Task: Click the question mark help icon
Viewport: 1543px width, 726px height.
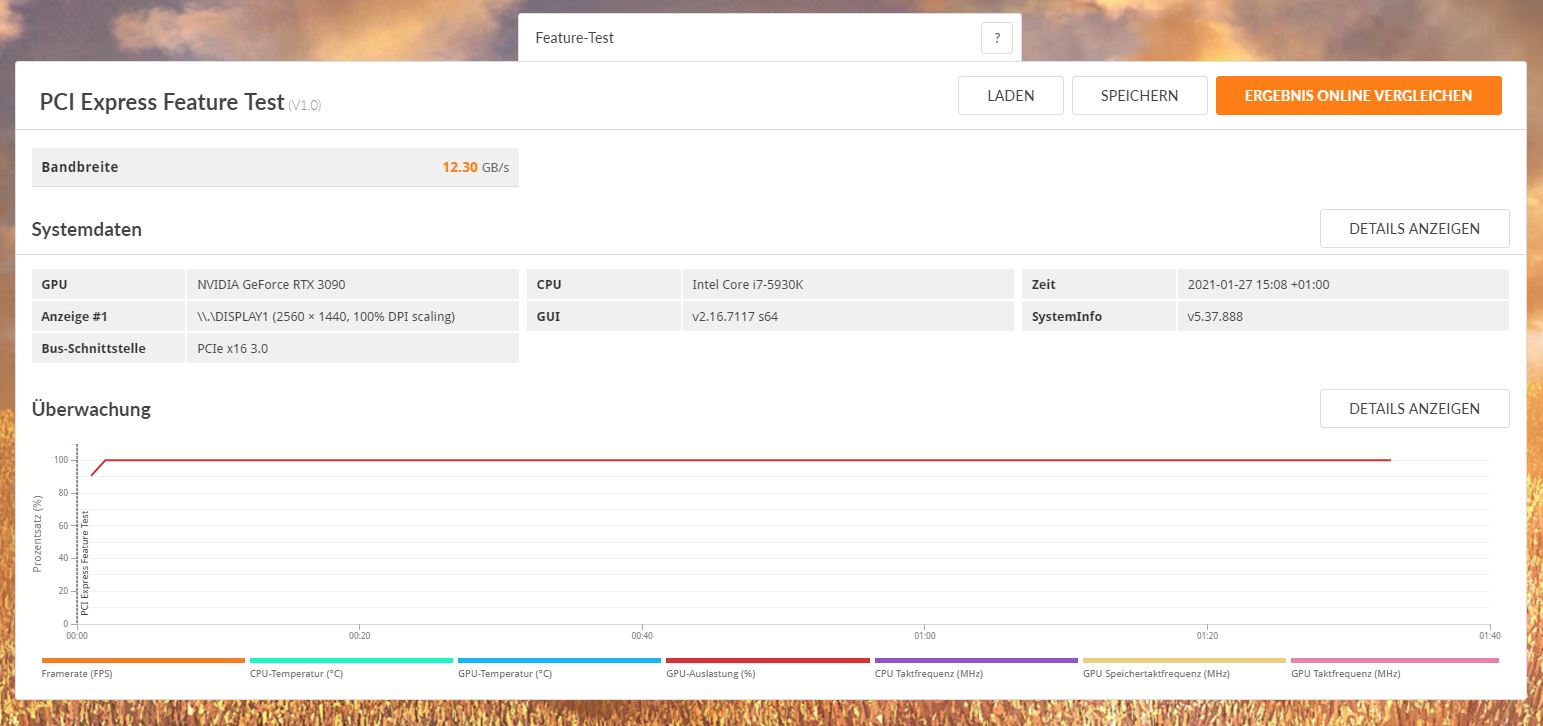Action: [x=996, y=37]
